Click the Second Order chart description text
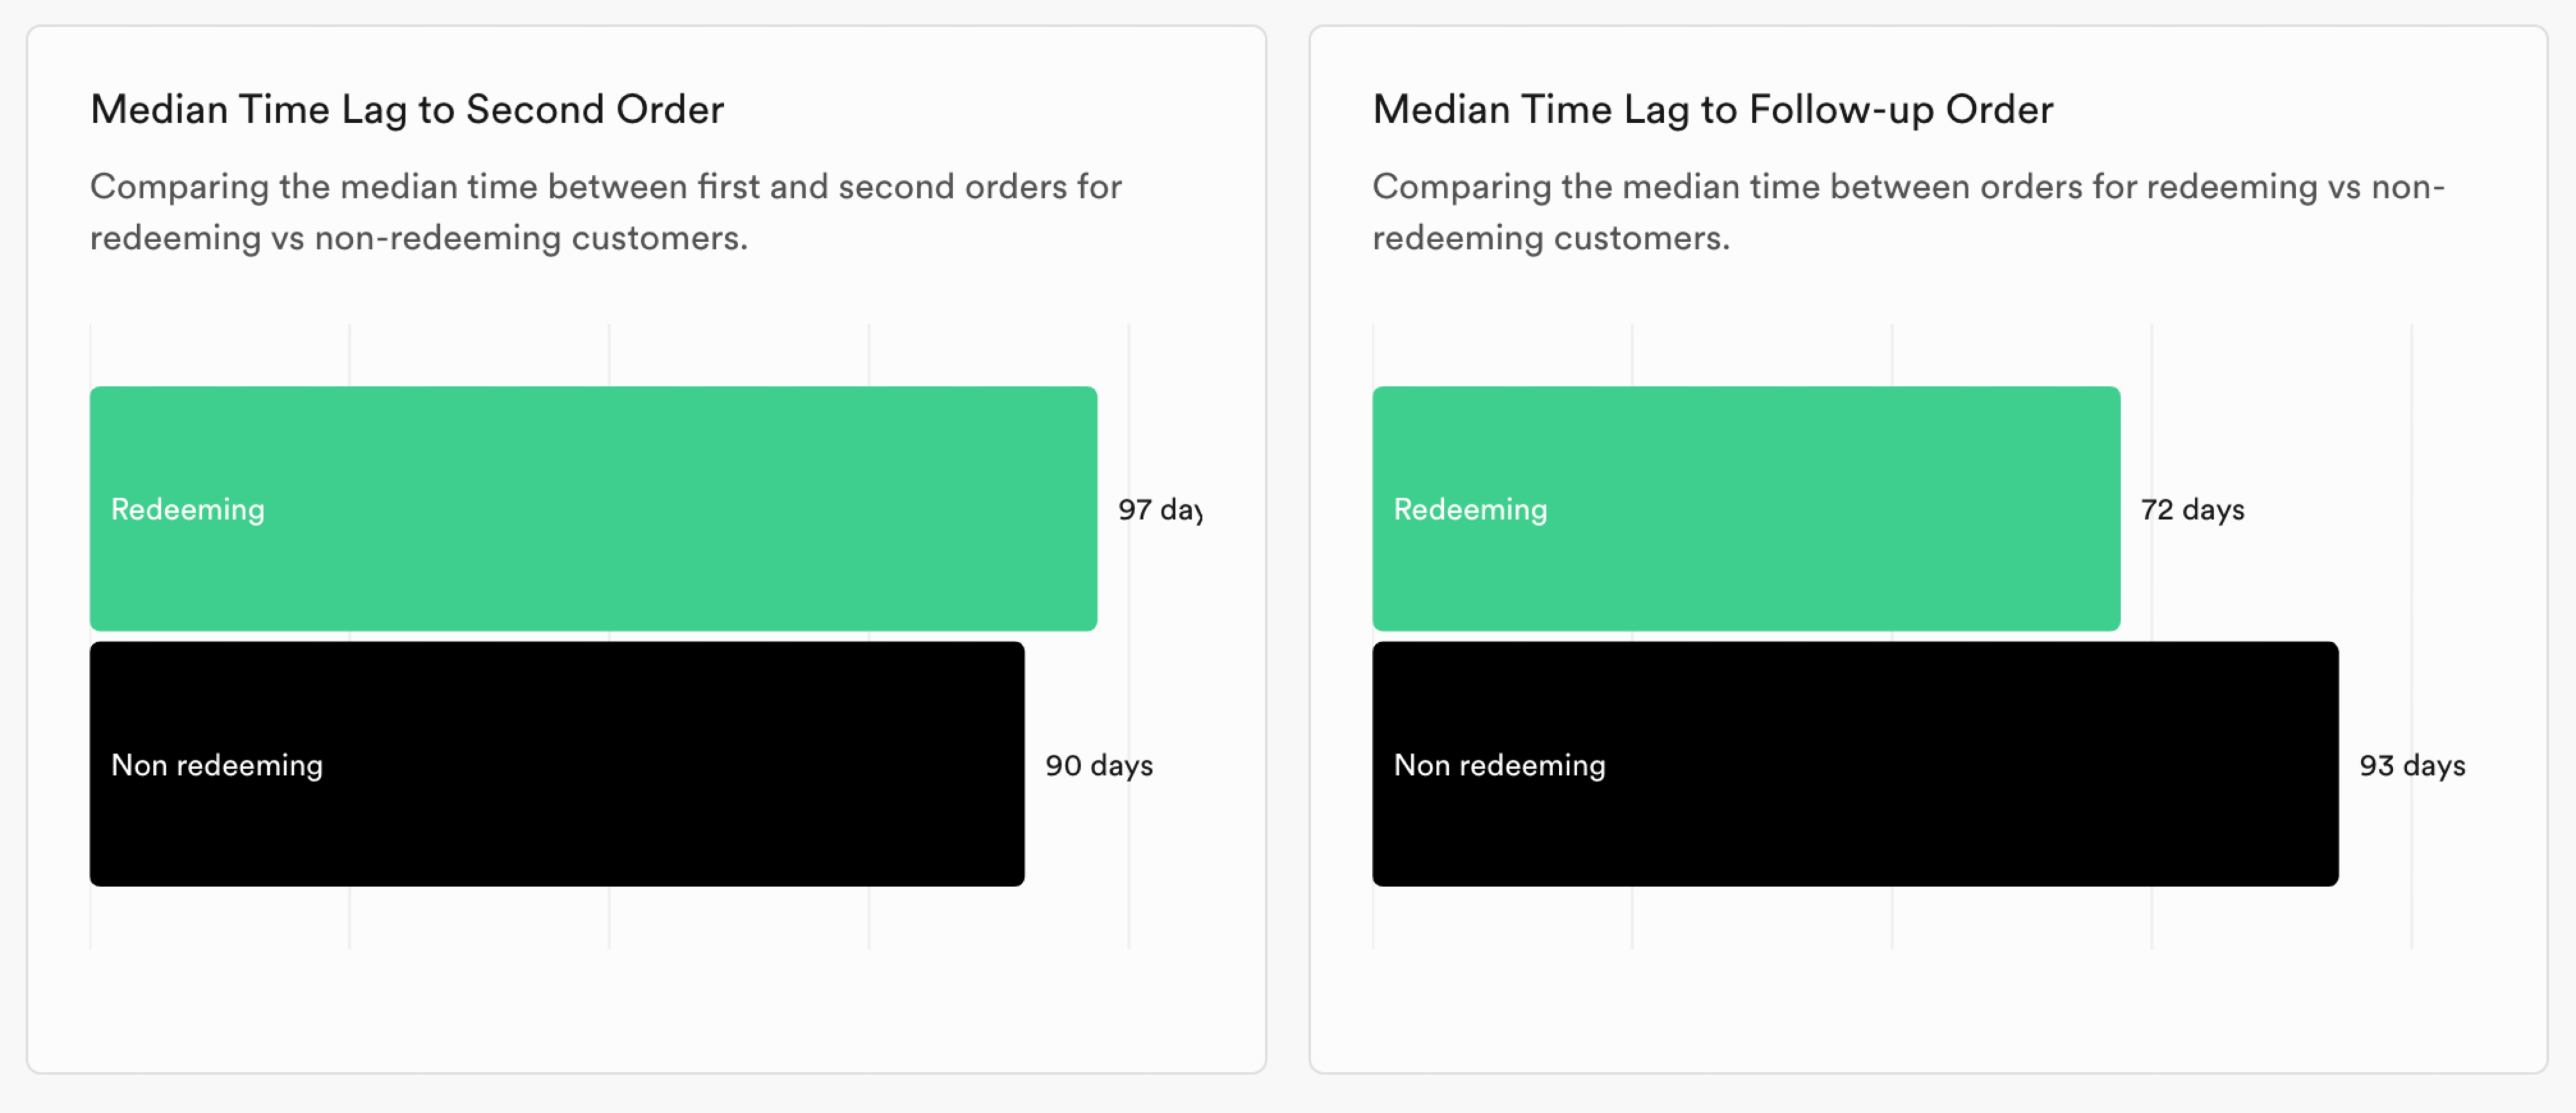 606,212
